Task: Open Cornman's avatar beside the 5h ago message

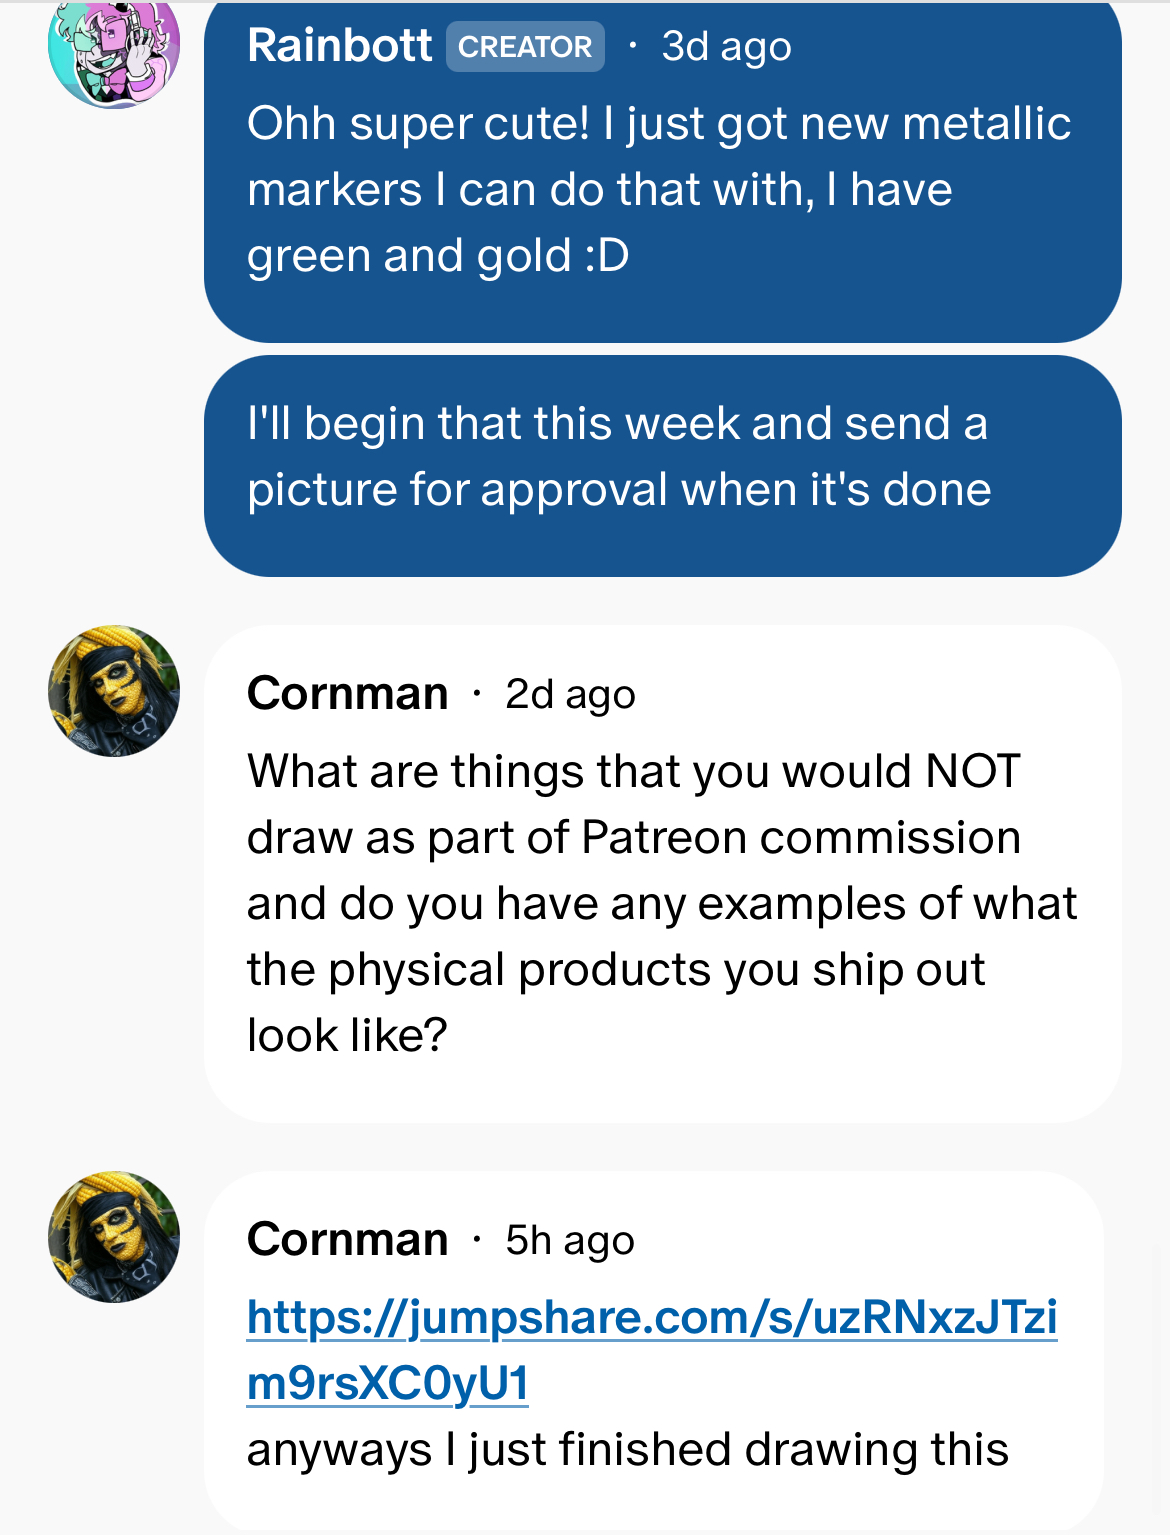Action: pos(114,1237)
